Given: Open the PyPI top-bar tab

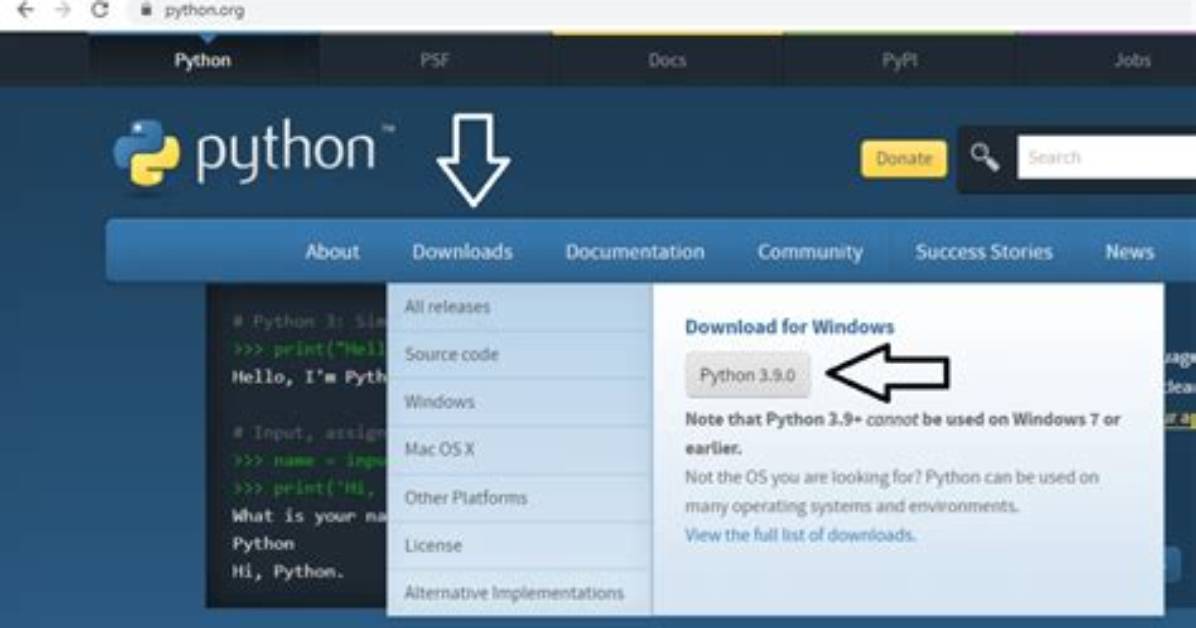Looking at the screenshot, I should [x=900, y=60].
